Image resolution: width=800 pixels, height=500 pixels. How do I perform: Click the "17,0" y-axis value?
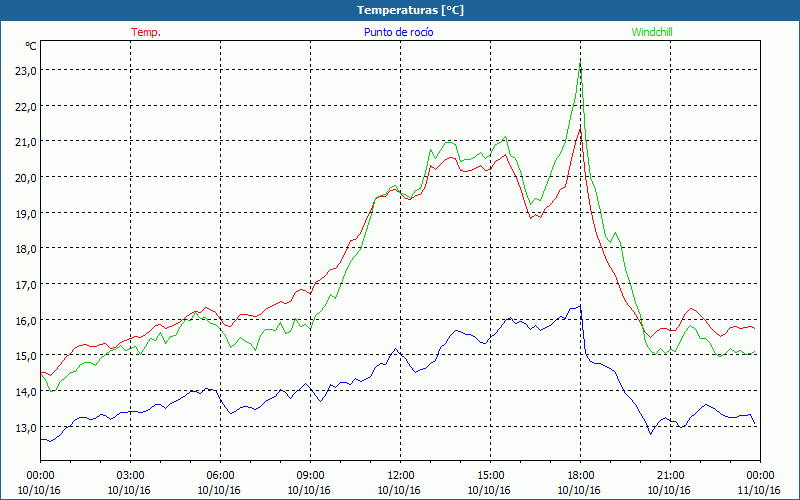(26, 285)
